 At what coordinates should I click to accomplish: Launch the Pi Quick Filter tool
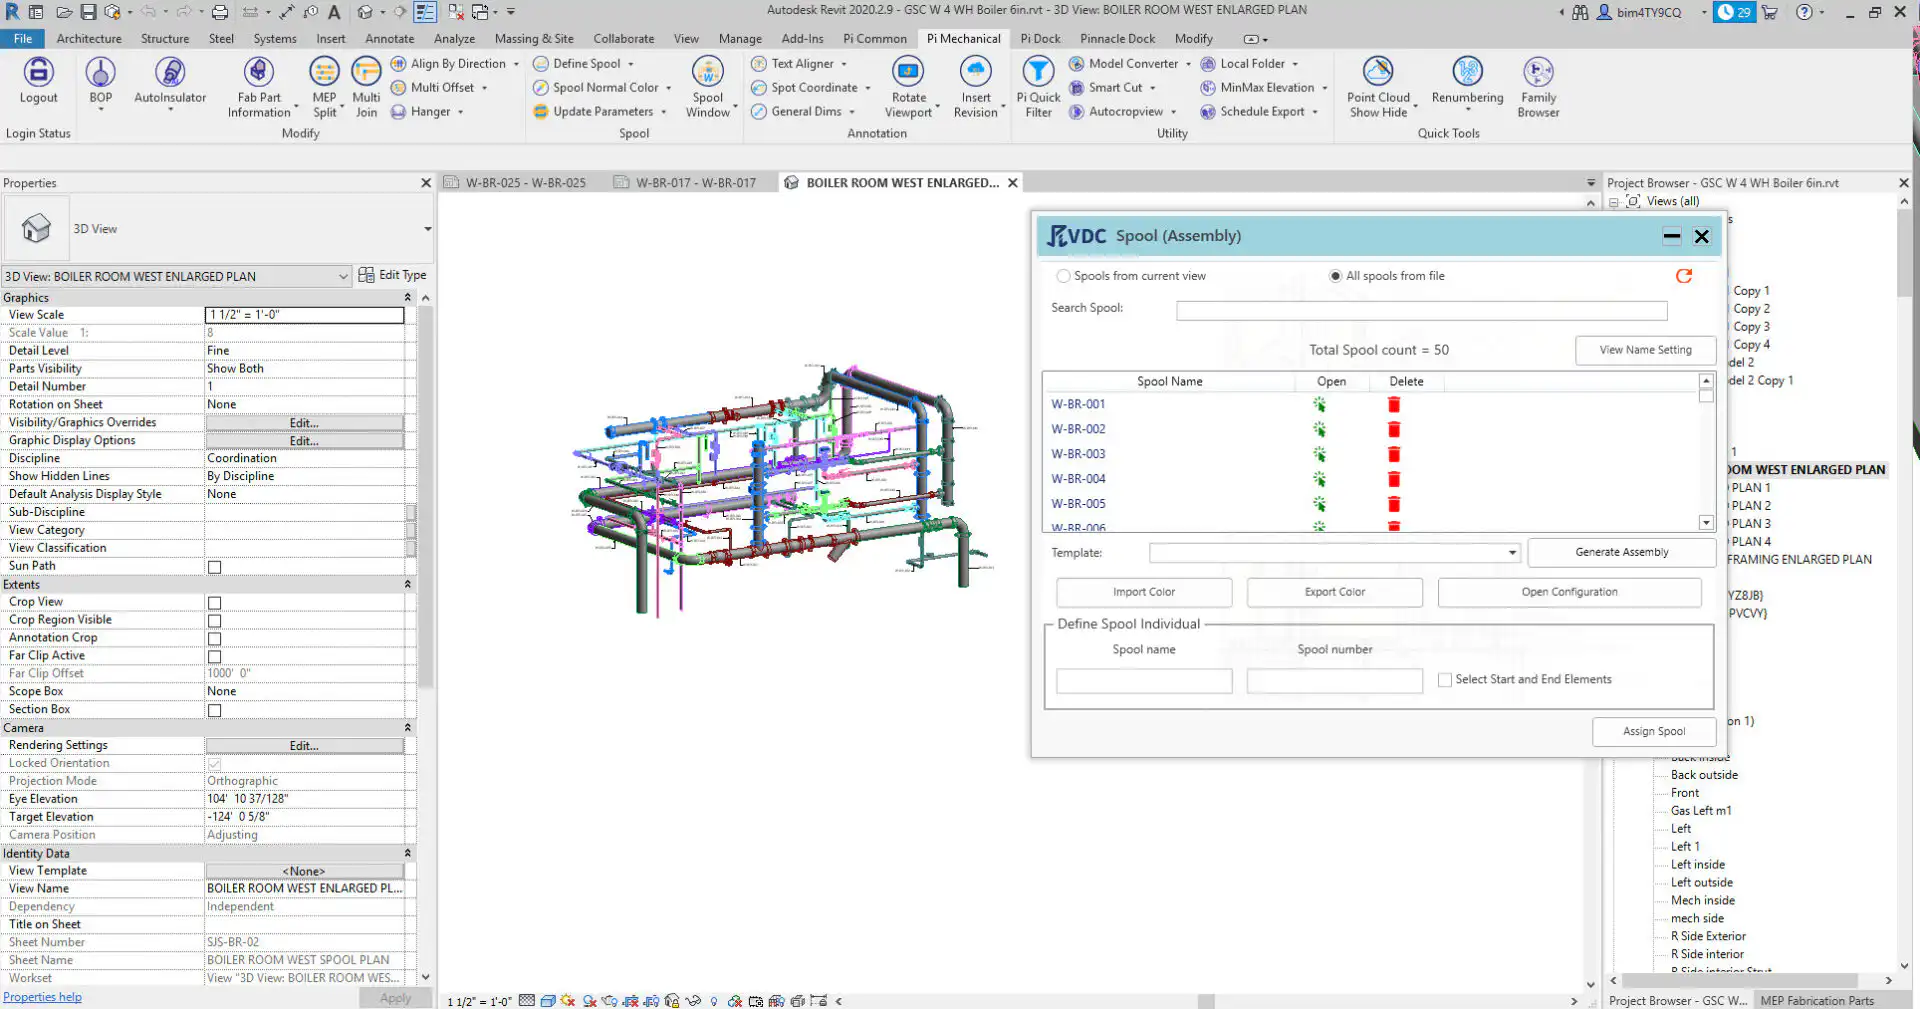[x=1038, y=87]
